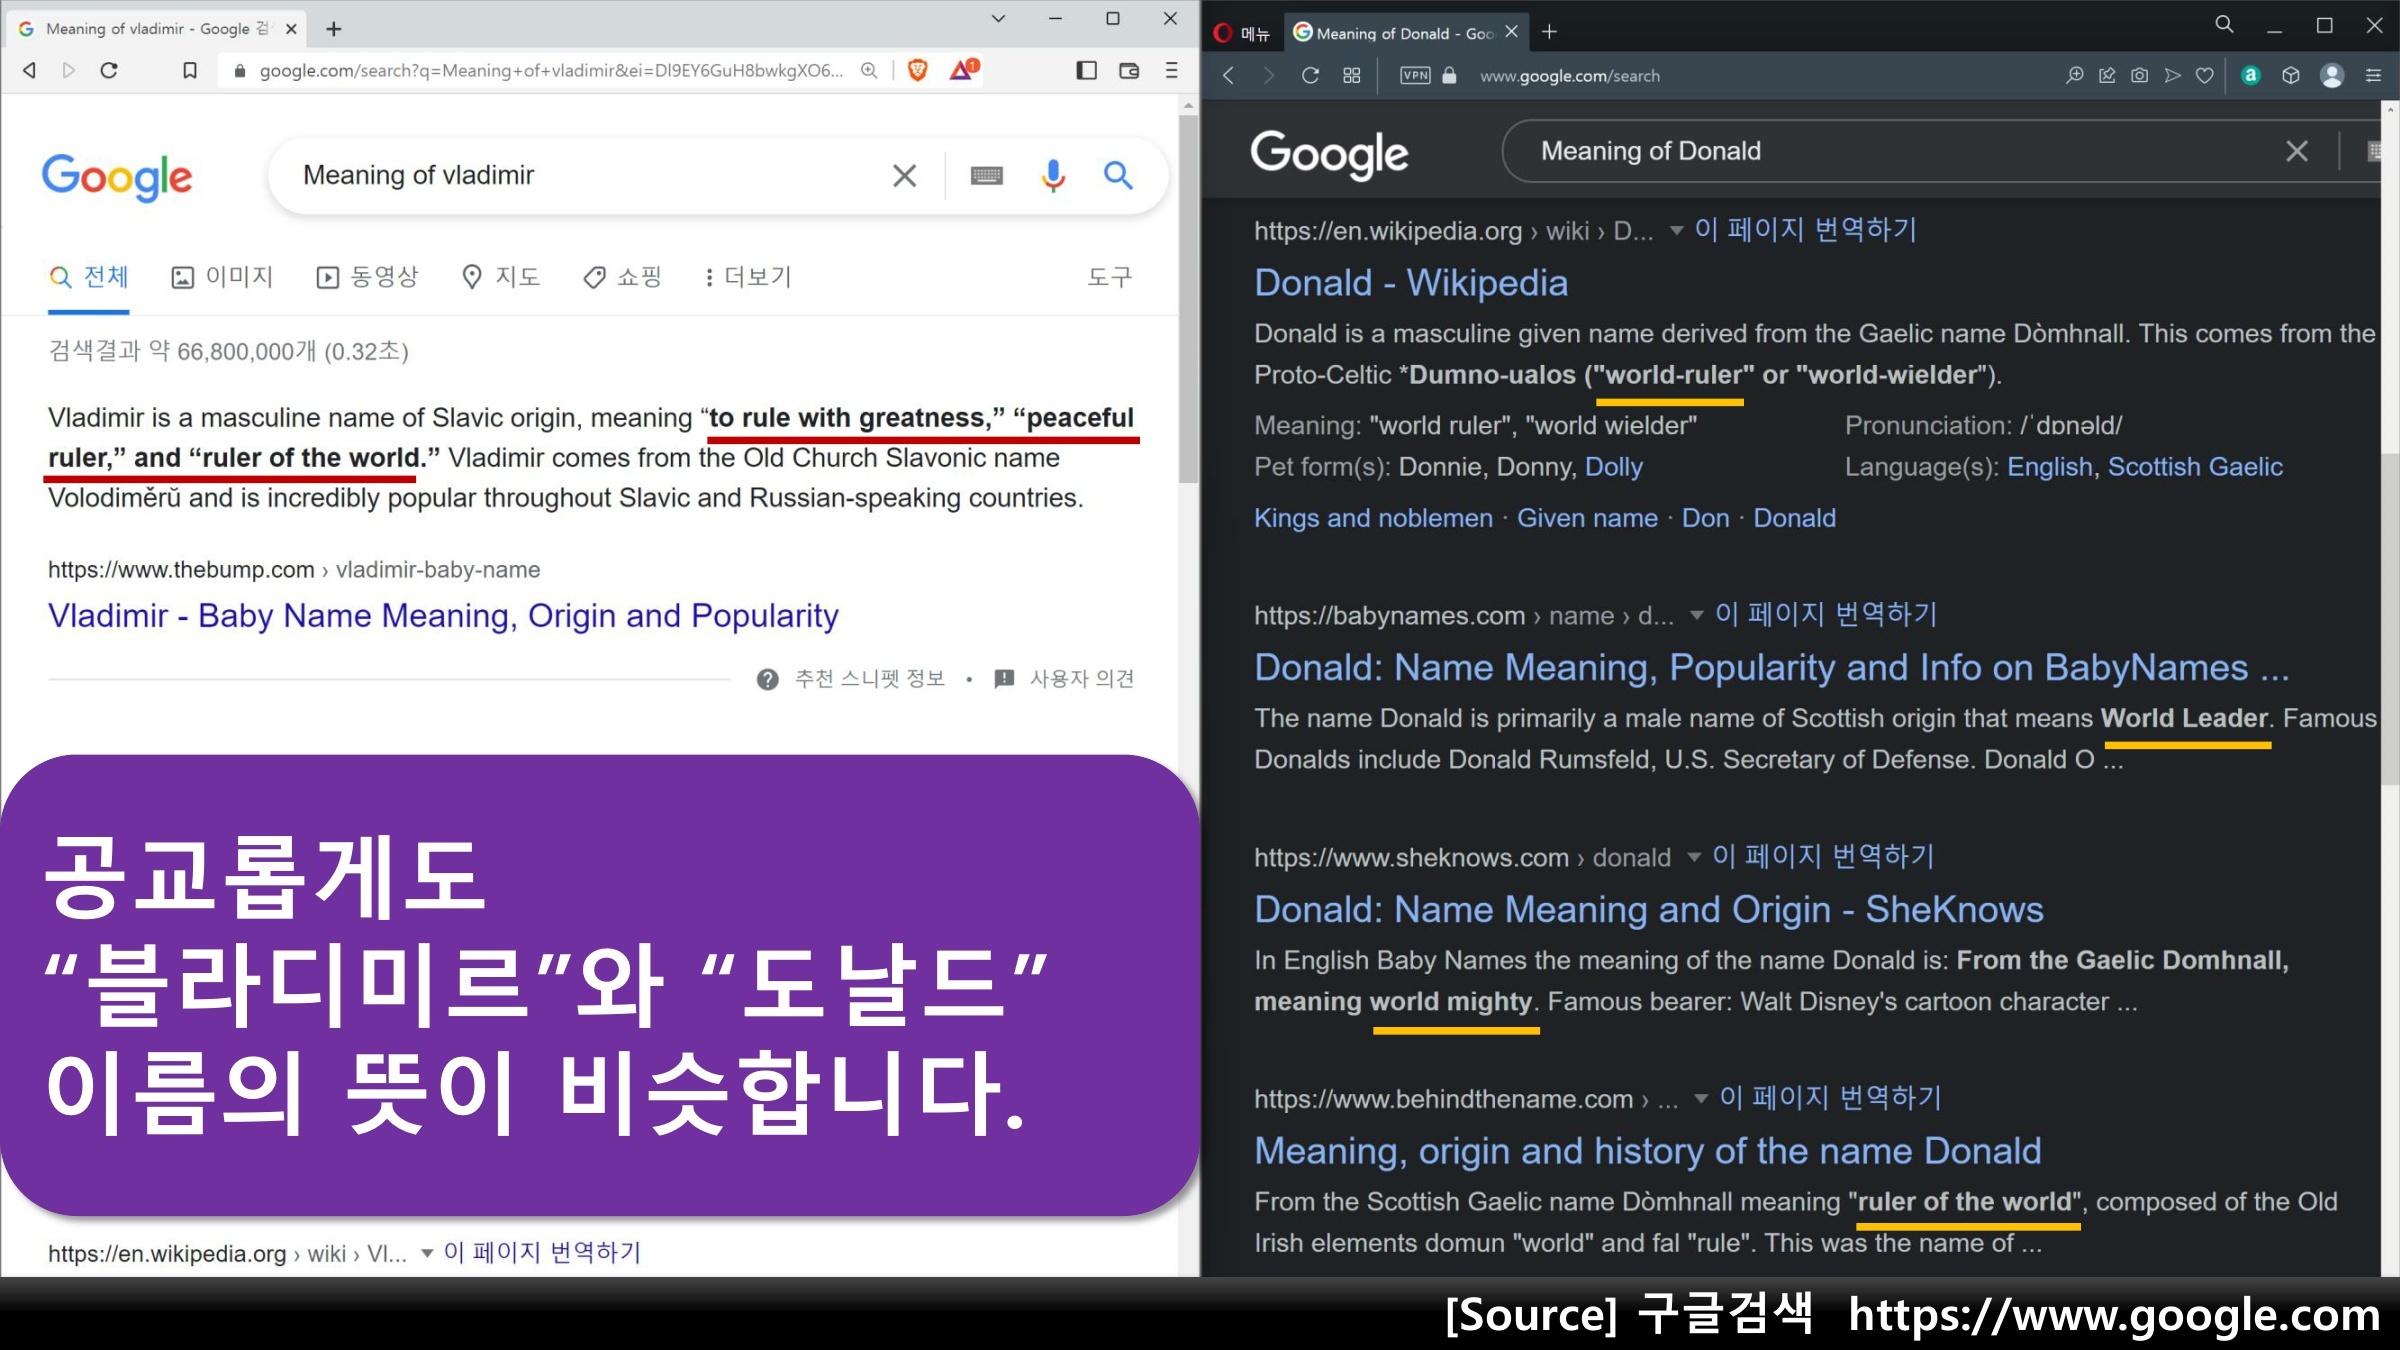
Task: Open the on-screen keyboard input tool
Action: tap(986, 176)
